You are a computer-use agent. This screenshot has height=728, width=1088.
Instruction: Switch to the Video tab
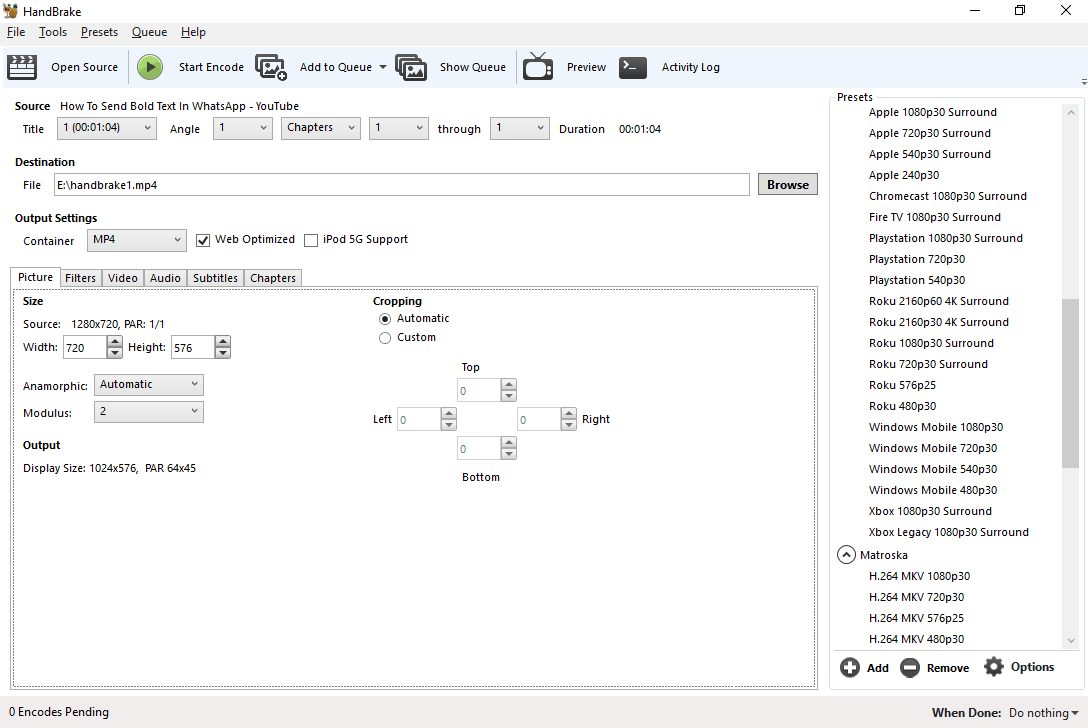(123, 278)
